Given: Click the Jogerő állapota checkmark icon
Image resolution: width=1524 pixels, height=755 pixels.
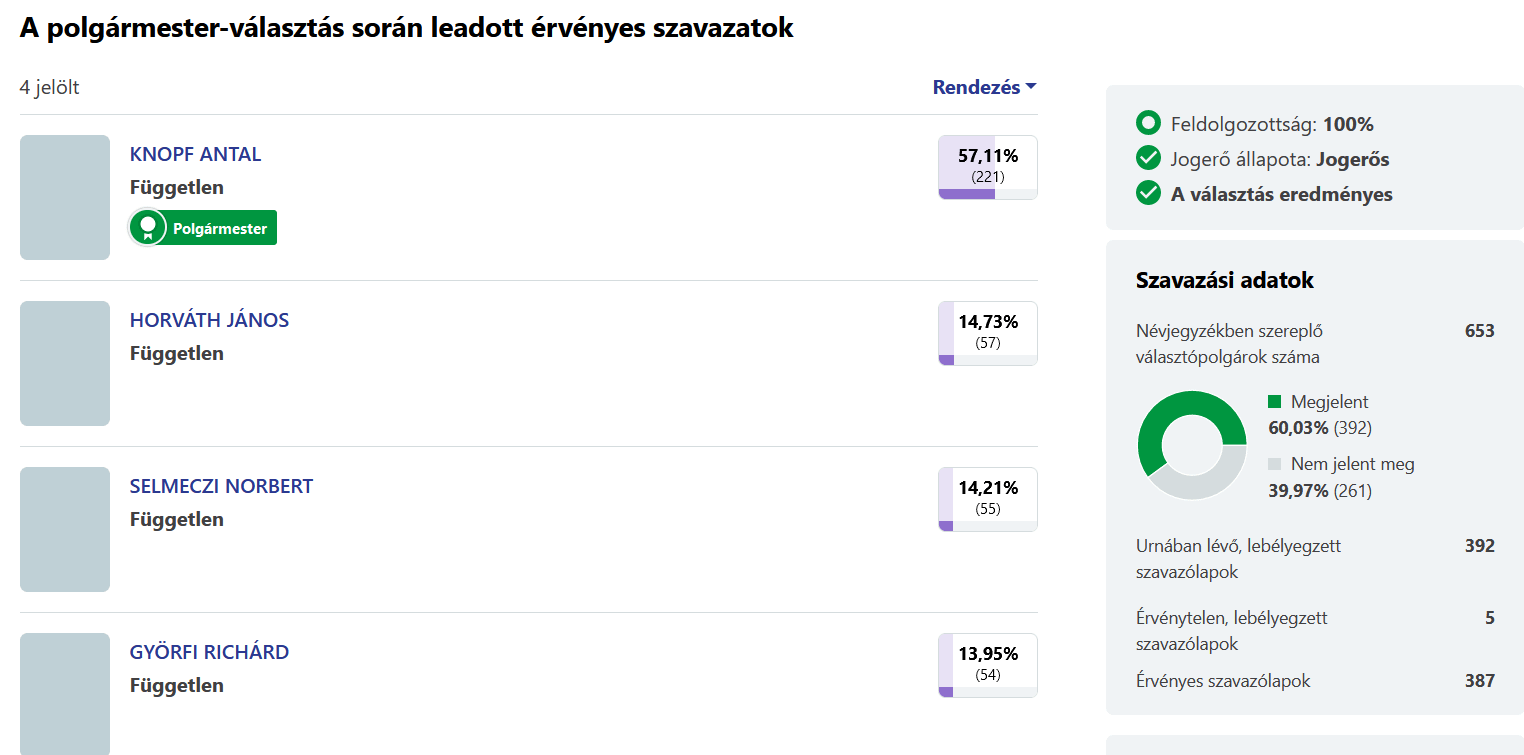Looking at the screenshot, I should pyautogui.click(x=1148, y=159).
